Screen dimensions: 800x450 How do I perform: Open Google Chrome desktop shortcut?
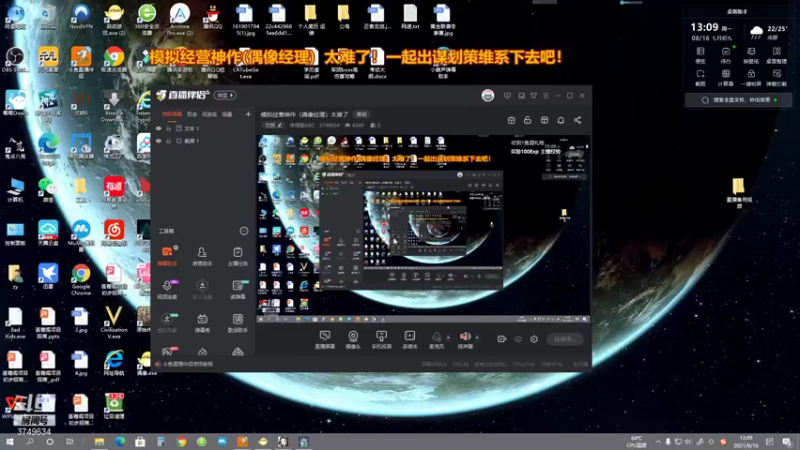(x=81, y=280)
